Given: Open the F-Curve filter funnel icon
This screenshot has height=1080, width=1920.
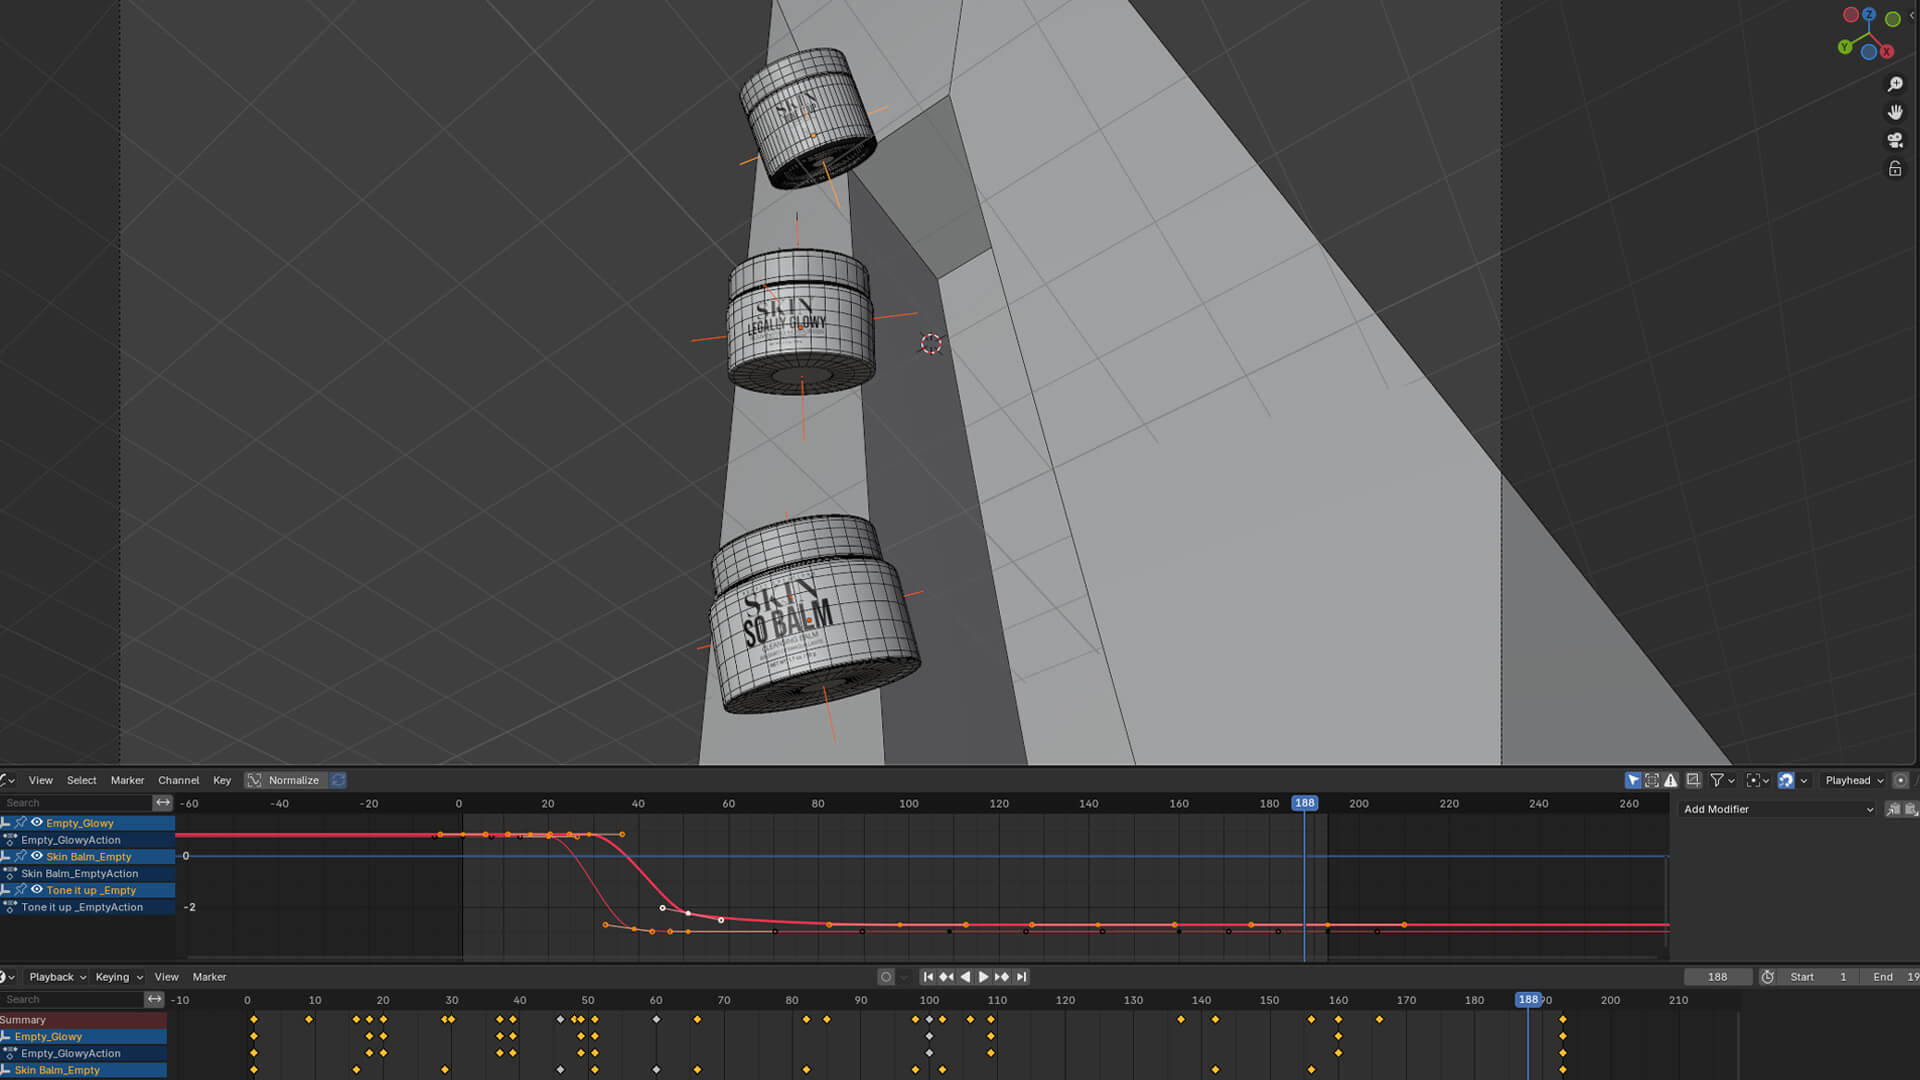Looking at the screenshot, I should coord(1717,780).
